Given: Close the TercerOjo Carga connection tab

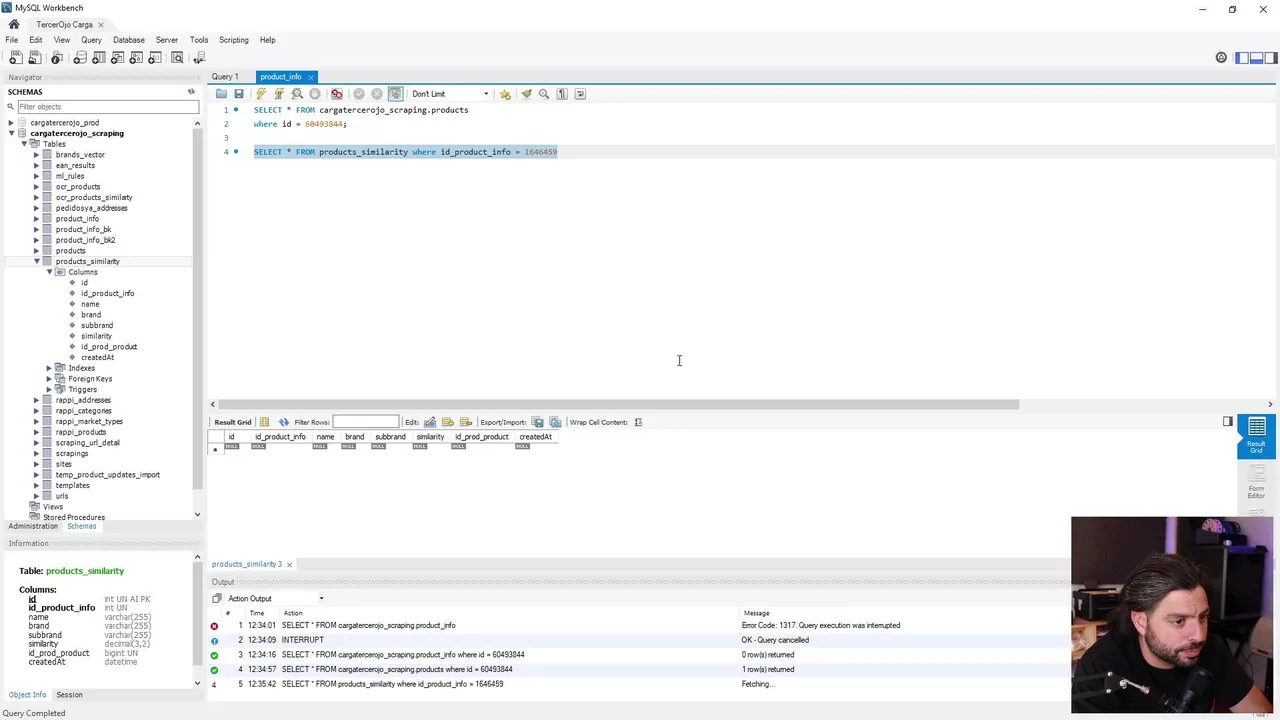Looking at the screenshot, I should click(x=100, y=24).
